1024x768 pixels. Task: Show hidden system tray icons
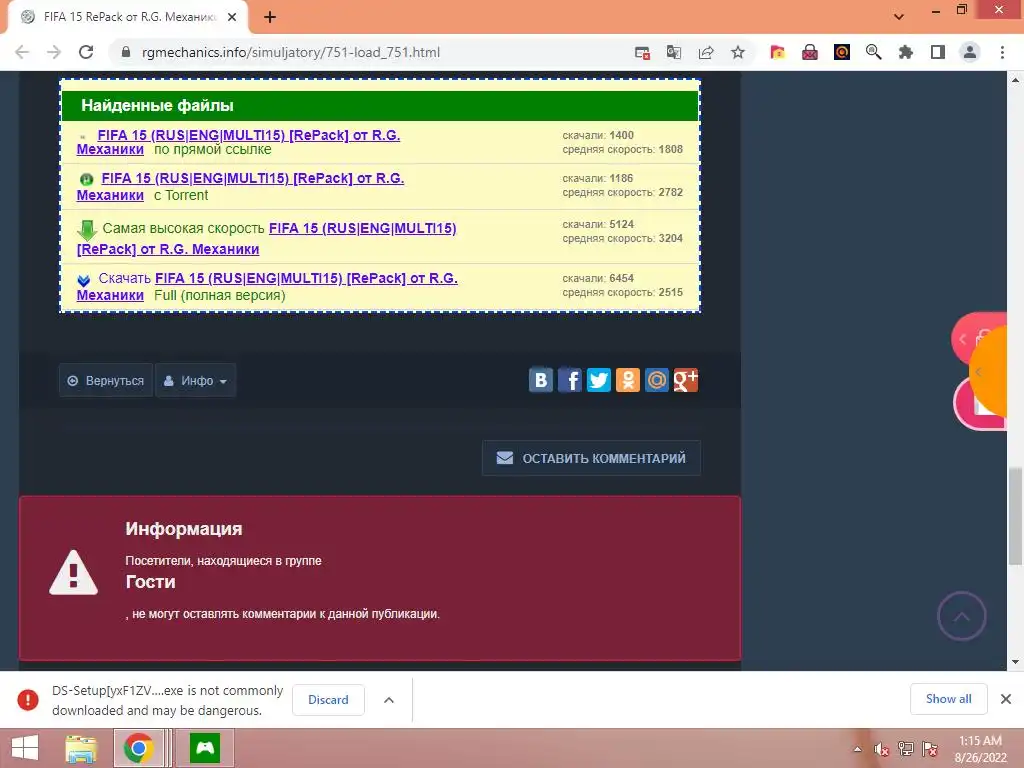857,749
